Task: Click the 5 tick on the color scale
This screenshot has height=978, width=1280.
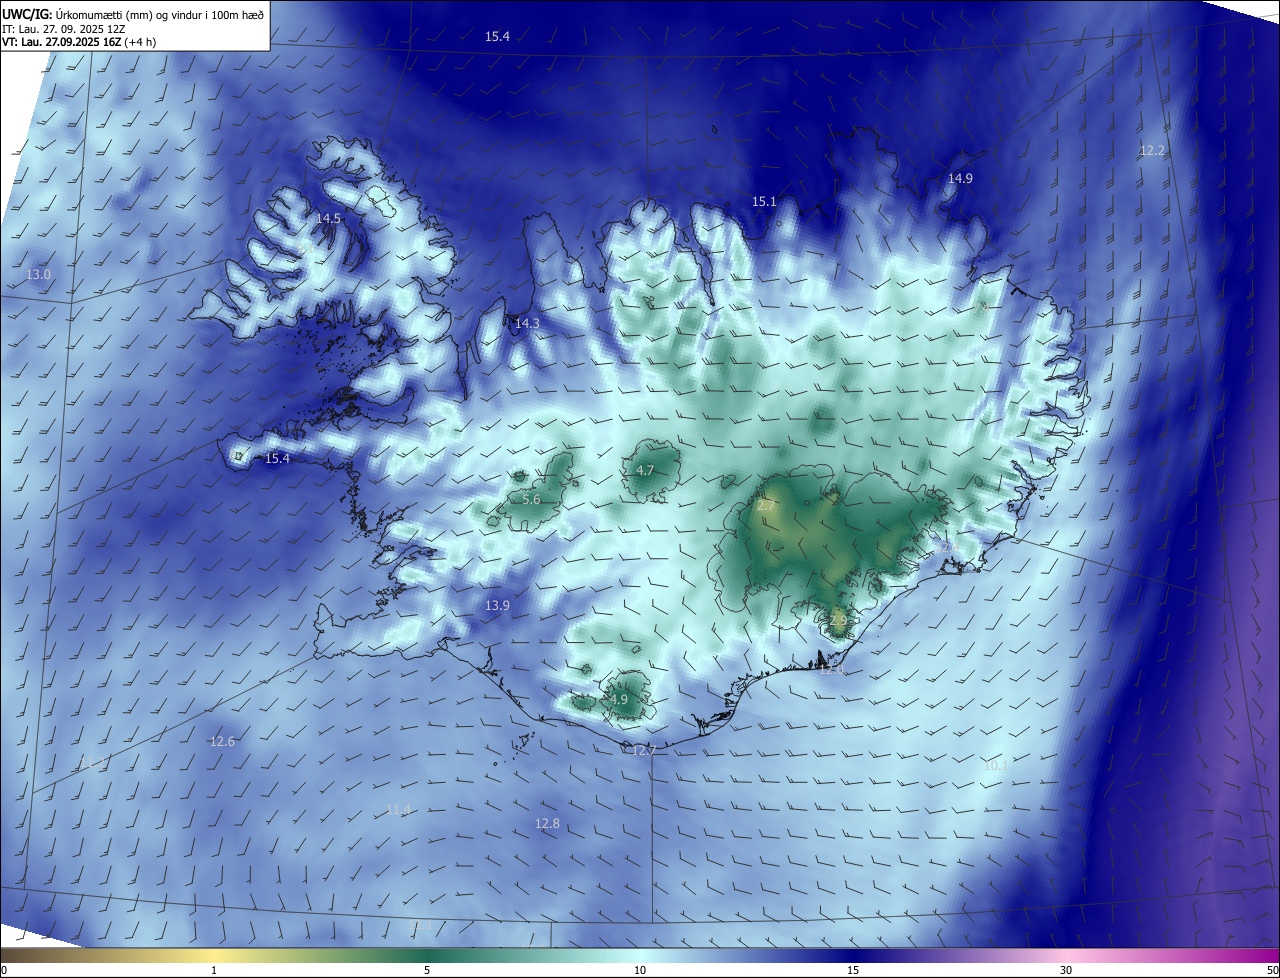Action: click(427, 971)
